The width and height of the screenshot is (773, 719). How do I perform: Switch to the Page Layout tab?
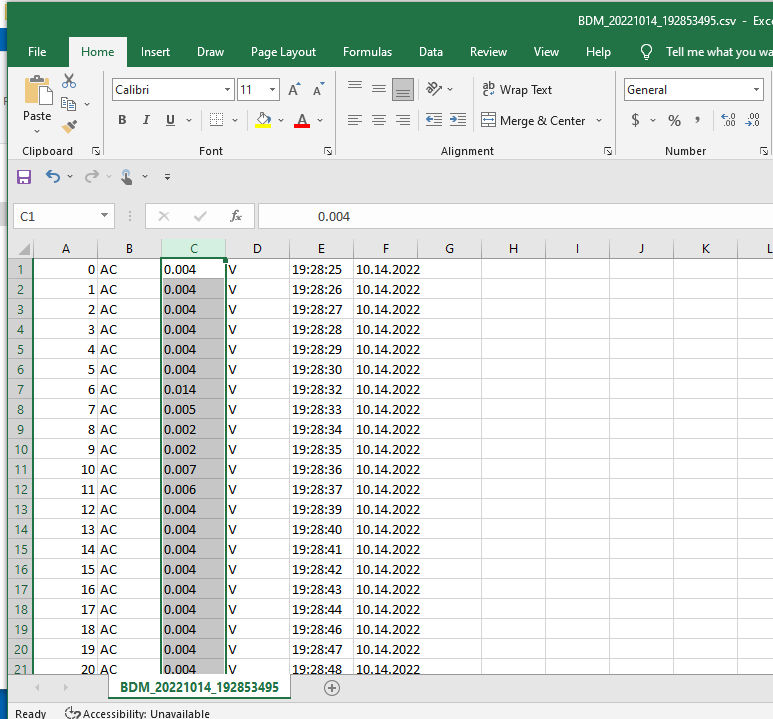(x=283, y=52)
